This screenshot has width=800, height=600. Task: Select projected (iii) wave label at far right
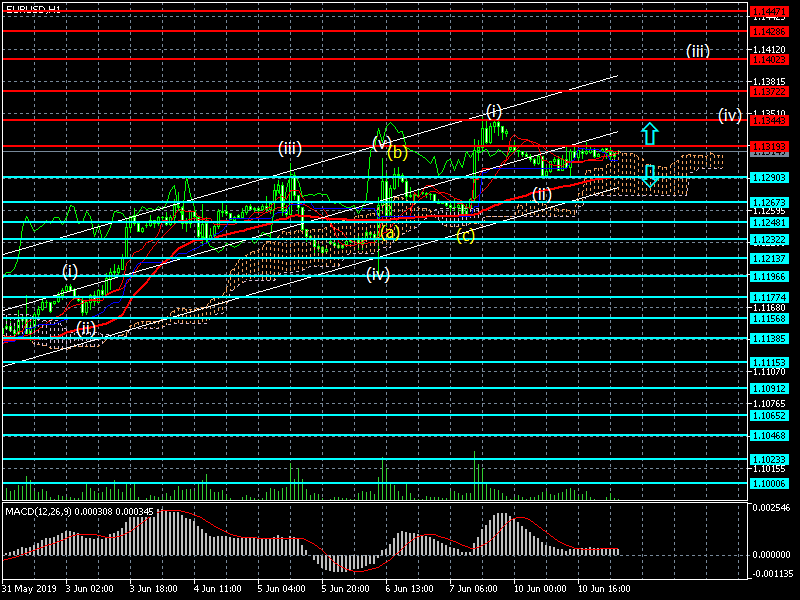tap(697, 51)
